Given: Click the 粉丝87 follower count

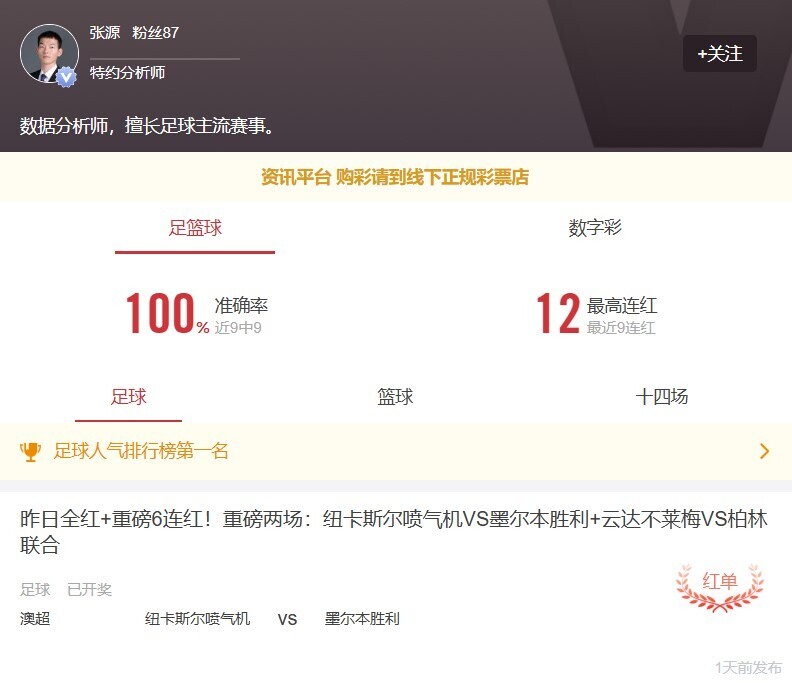Looking at the screenshot, I should point(156,33).
